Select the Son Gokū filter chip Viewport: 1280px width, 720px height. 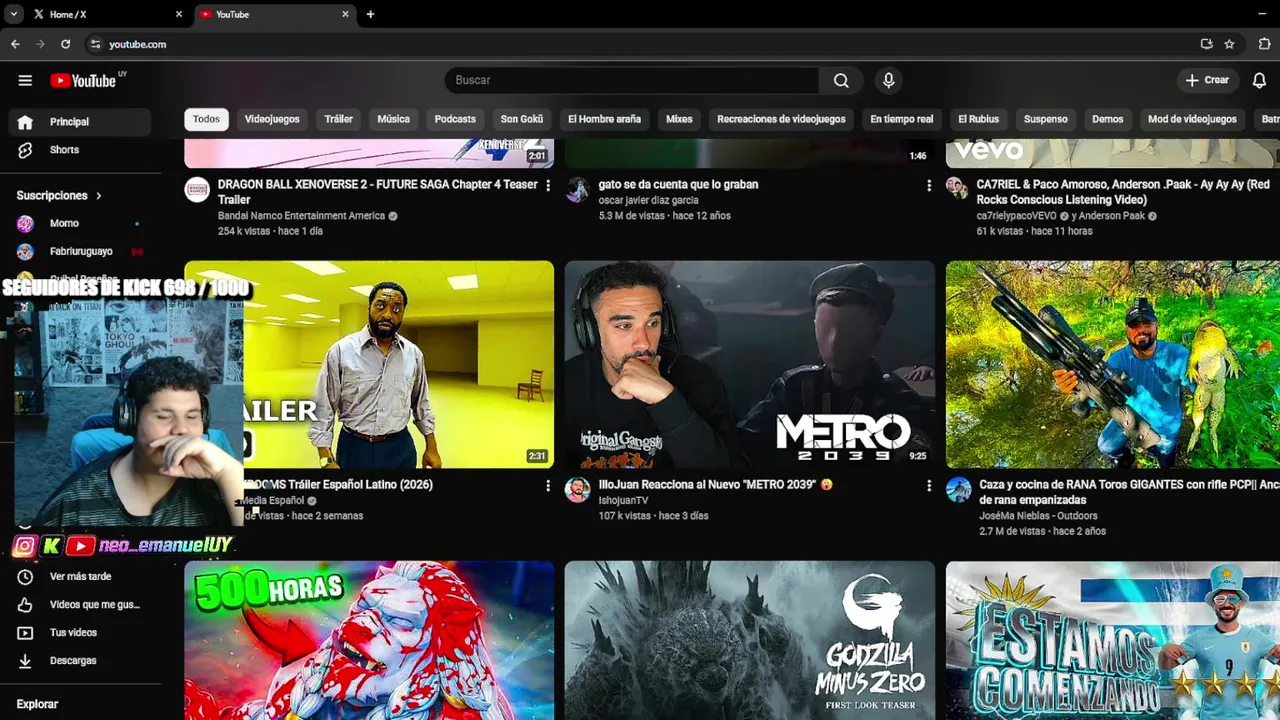(522, 119)
